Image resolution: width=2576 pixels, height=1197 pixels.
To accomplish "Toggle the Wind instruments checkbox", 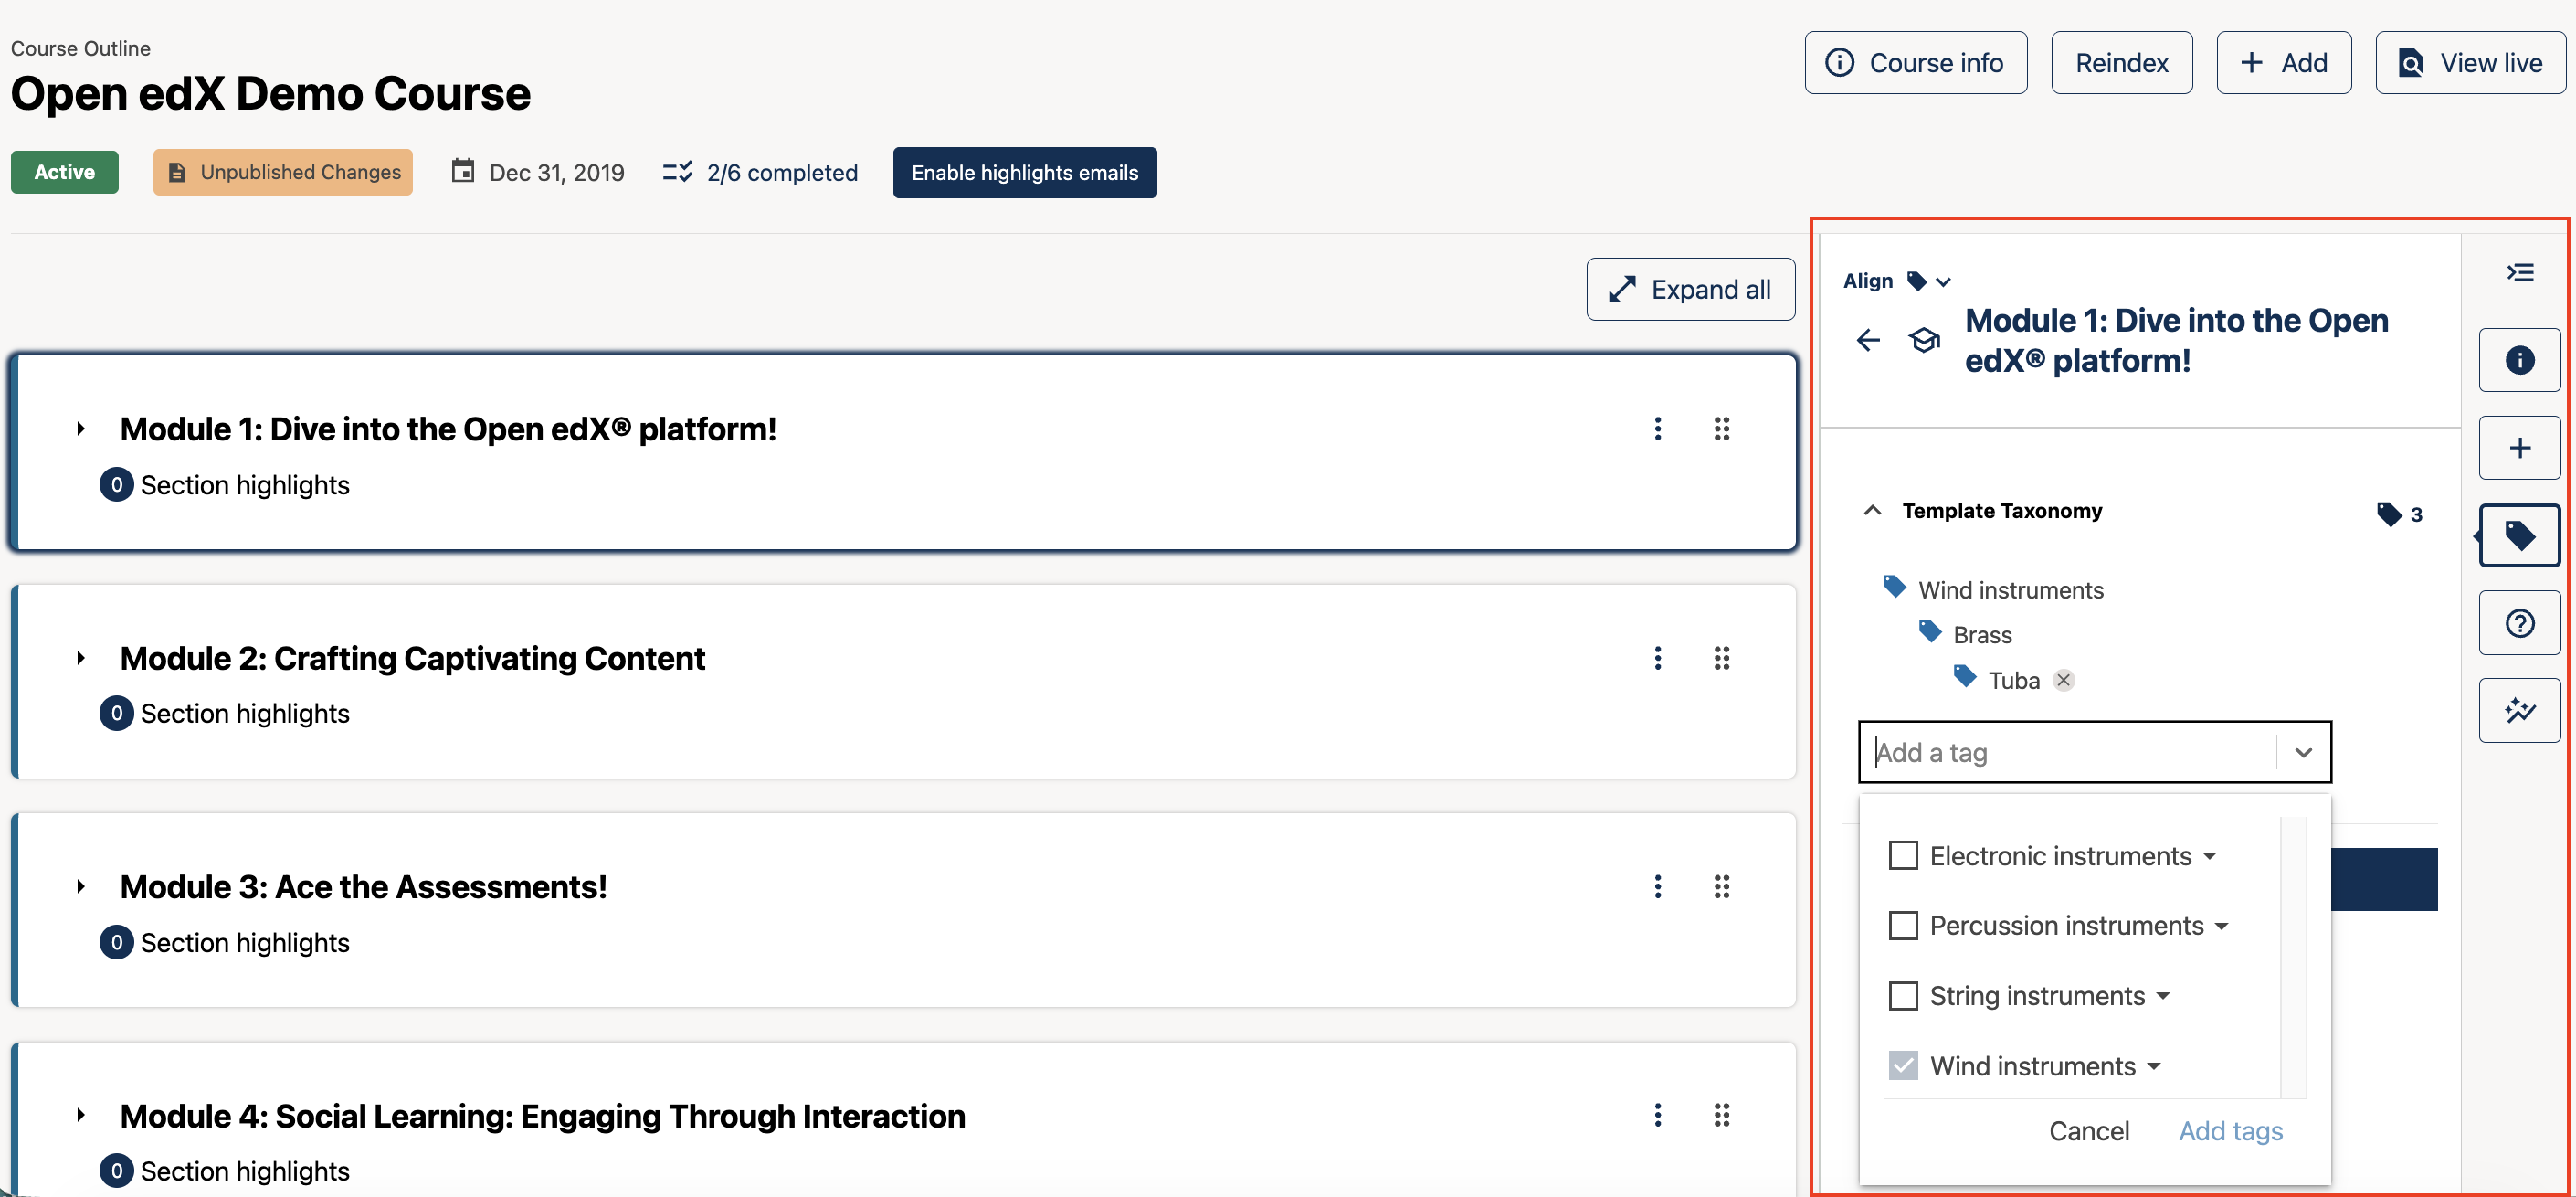I will click(x=1902, y=1066).
